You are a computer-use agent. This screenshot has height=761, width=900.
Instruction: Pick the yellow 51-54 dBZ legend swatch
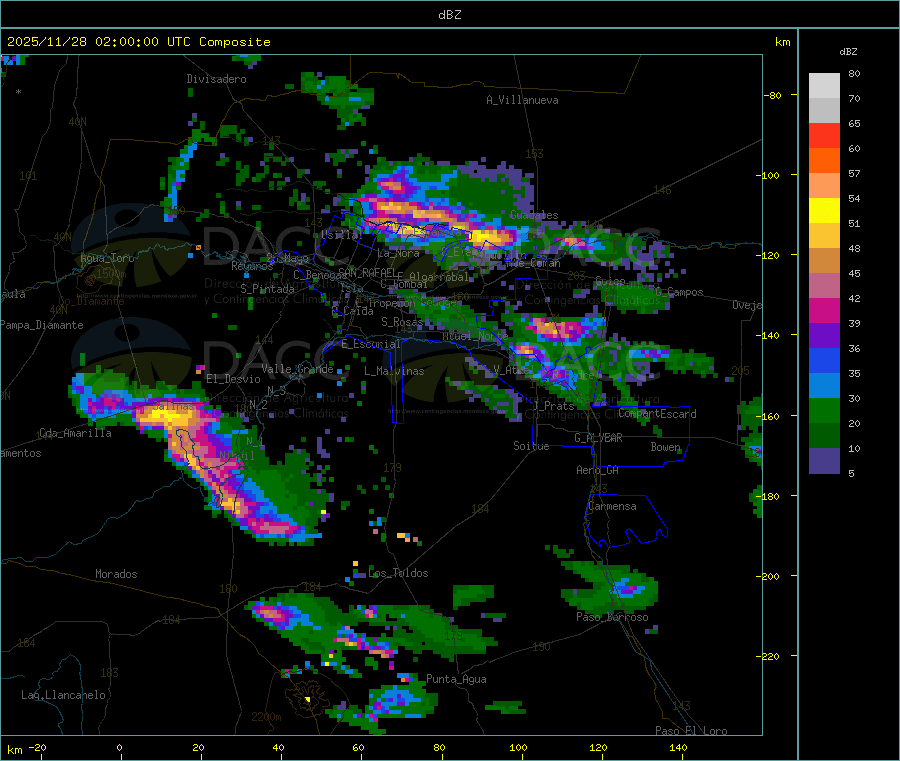point(824,211)
